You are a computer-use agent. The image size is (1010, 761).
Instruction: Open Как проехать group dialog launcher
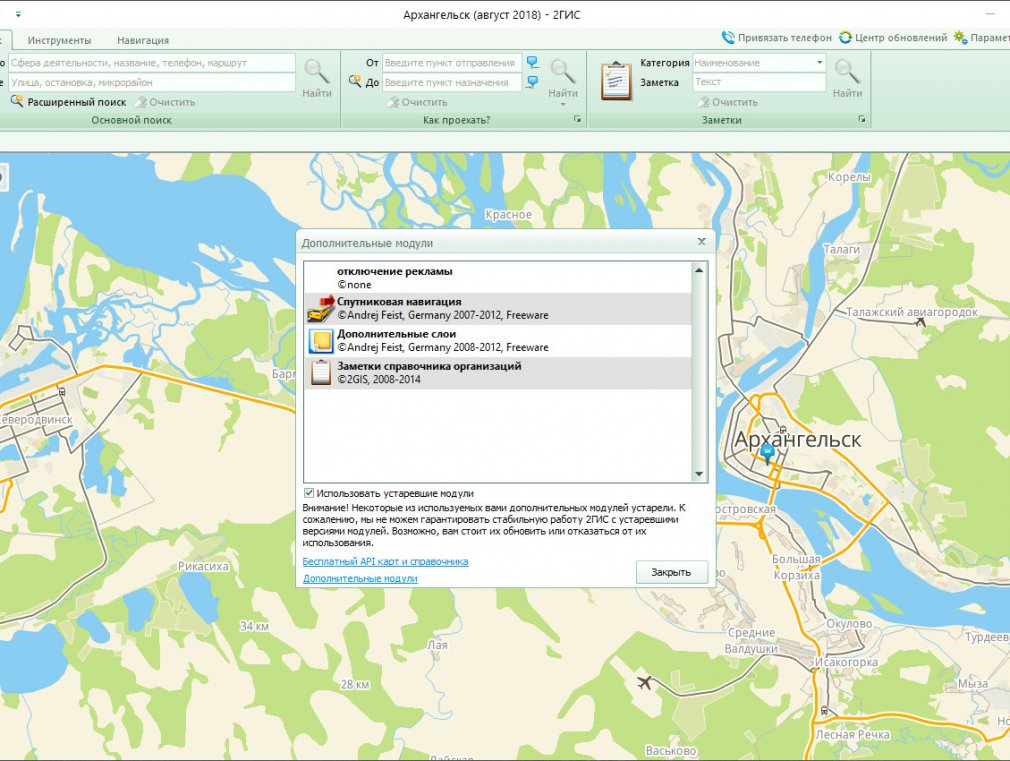[577, 119]
